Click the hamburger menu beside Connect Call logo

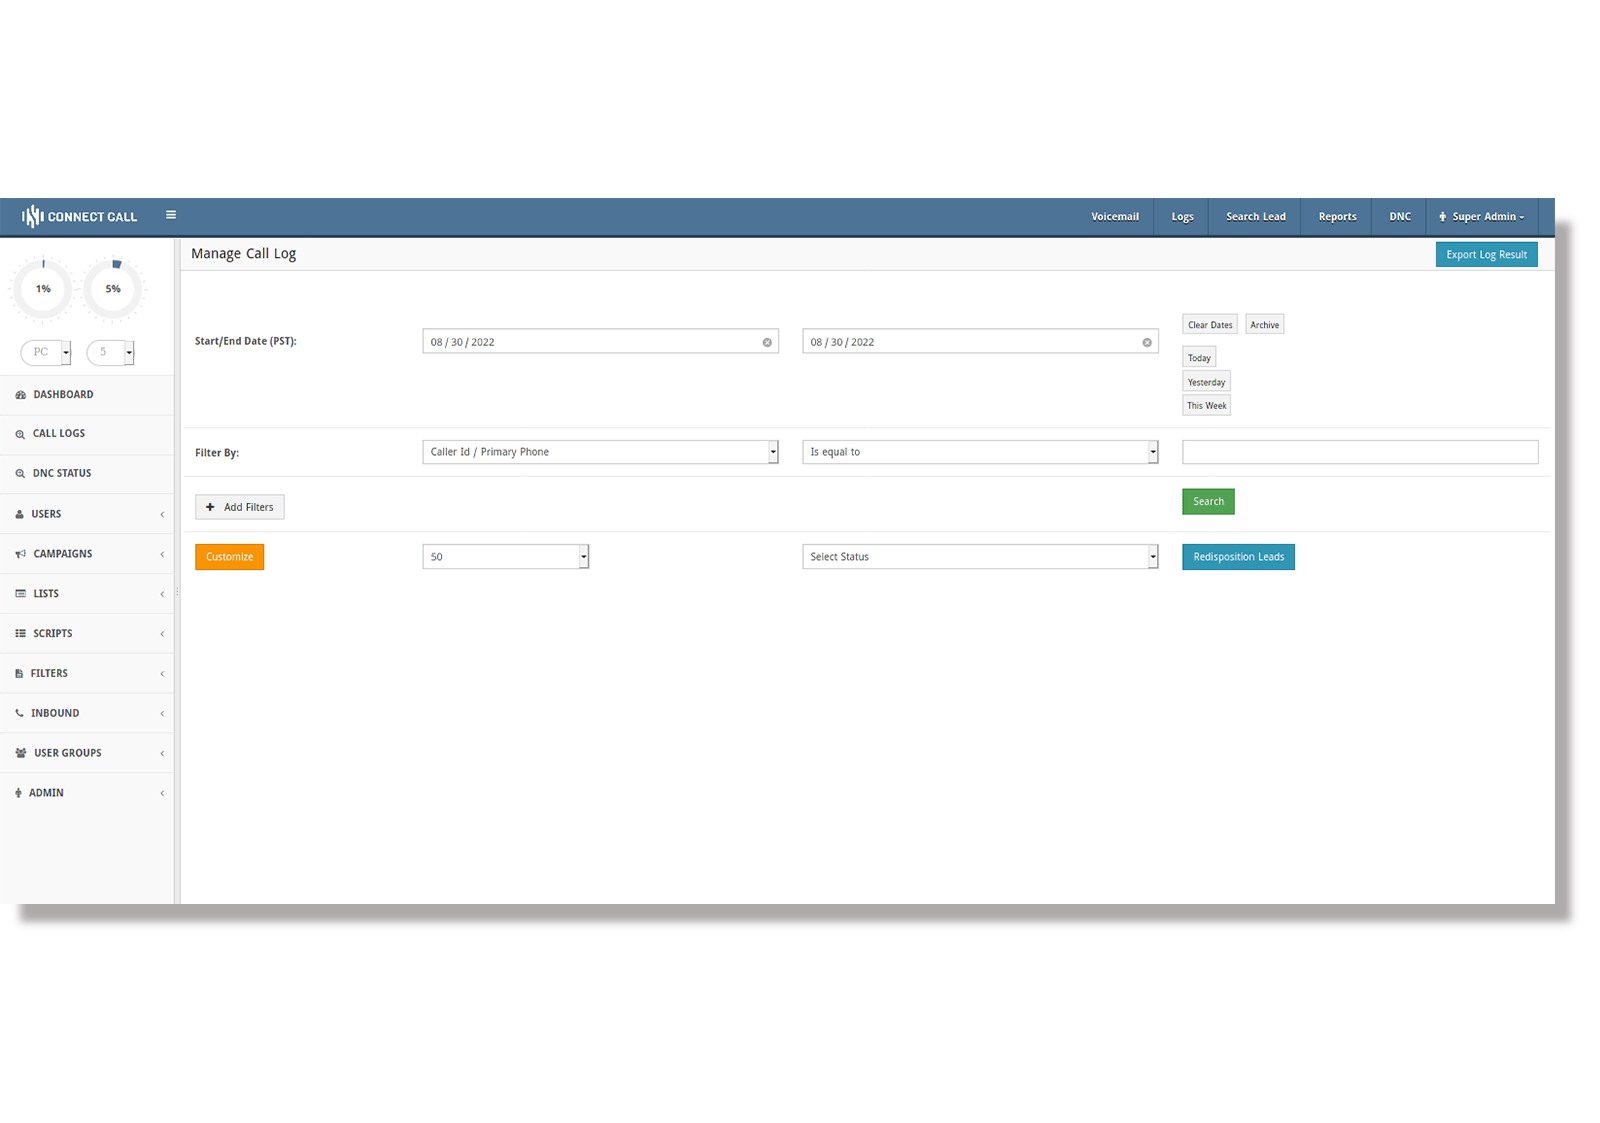(171, 215)
